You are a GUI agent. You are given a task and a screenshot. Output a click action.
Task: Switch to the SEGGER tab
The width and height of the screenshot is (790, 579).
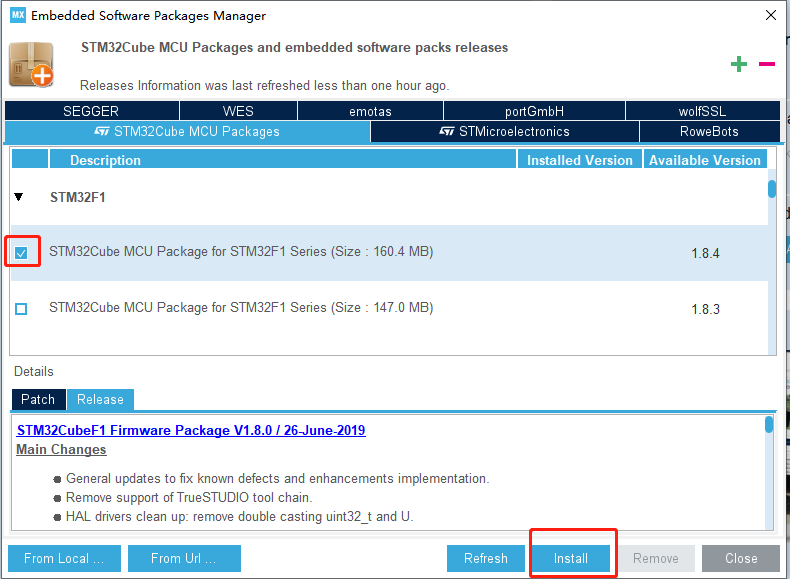(x=91, y=111)
